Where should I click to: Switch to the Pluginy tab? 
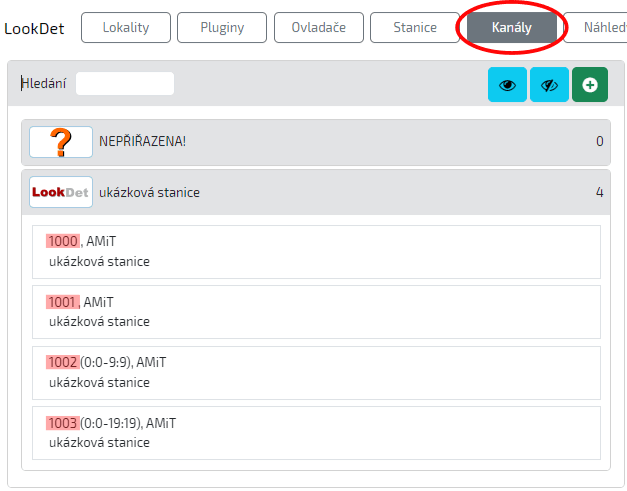point(222,28)
